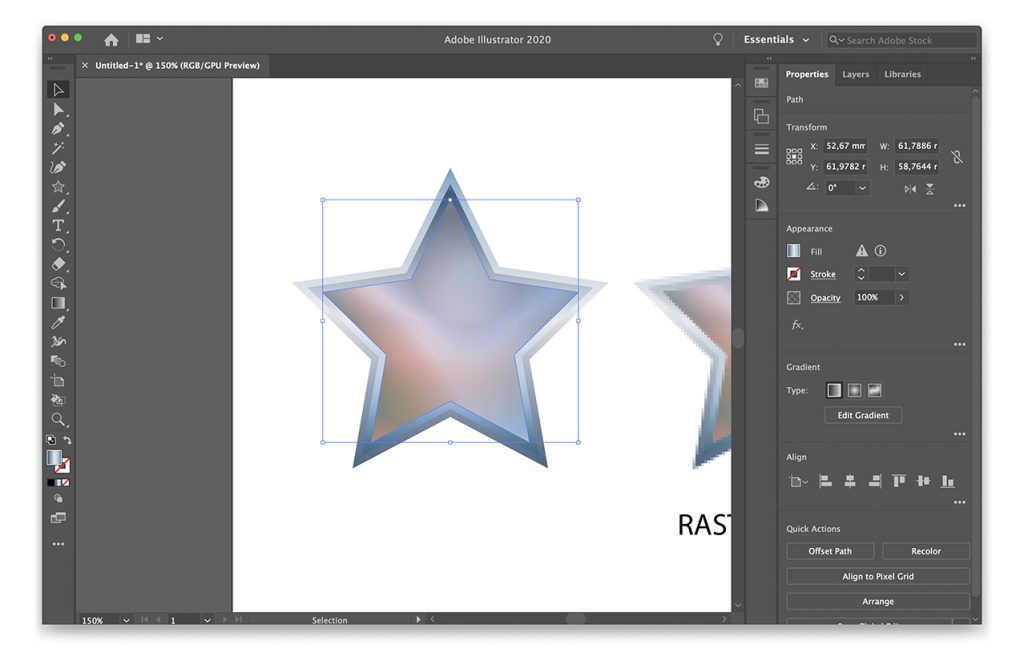Select the Eyedropper tool

[58, 322]
